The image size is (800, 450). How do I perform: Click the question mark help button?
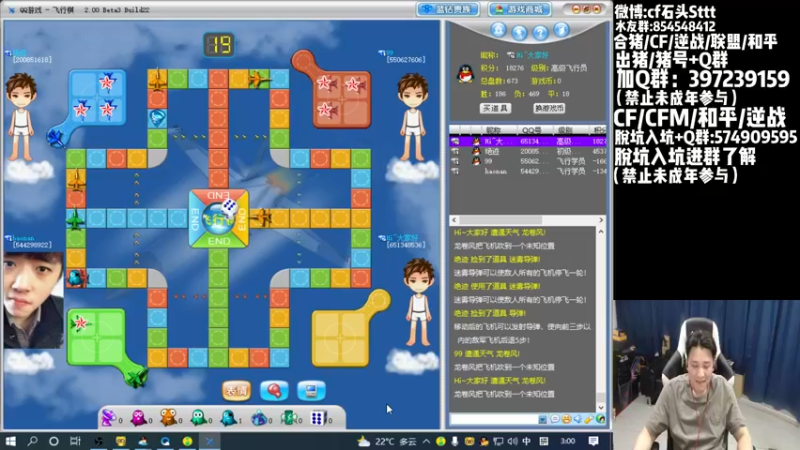pyautogui.click(x=540, y=33)
